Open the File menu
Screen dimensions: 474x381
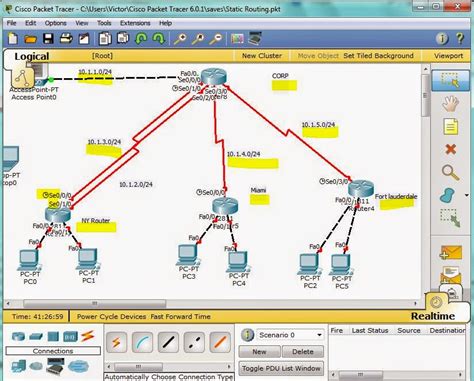(x=11, y=23)
